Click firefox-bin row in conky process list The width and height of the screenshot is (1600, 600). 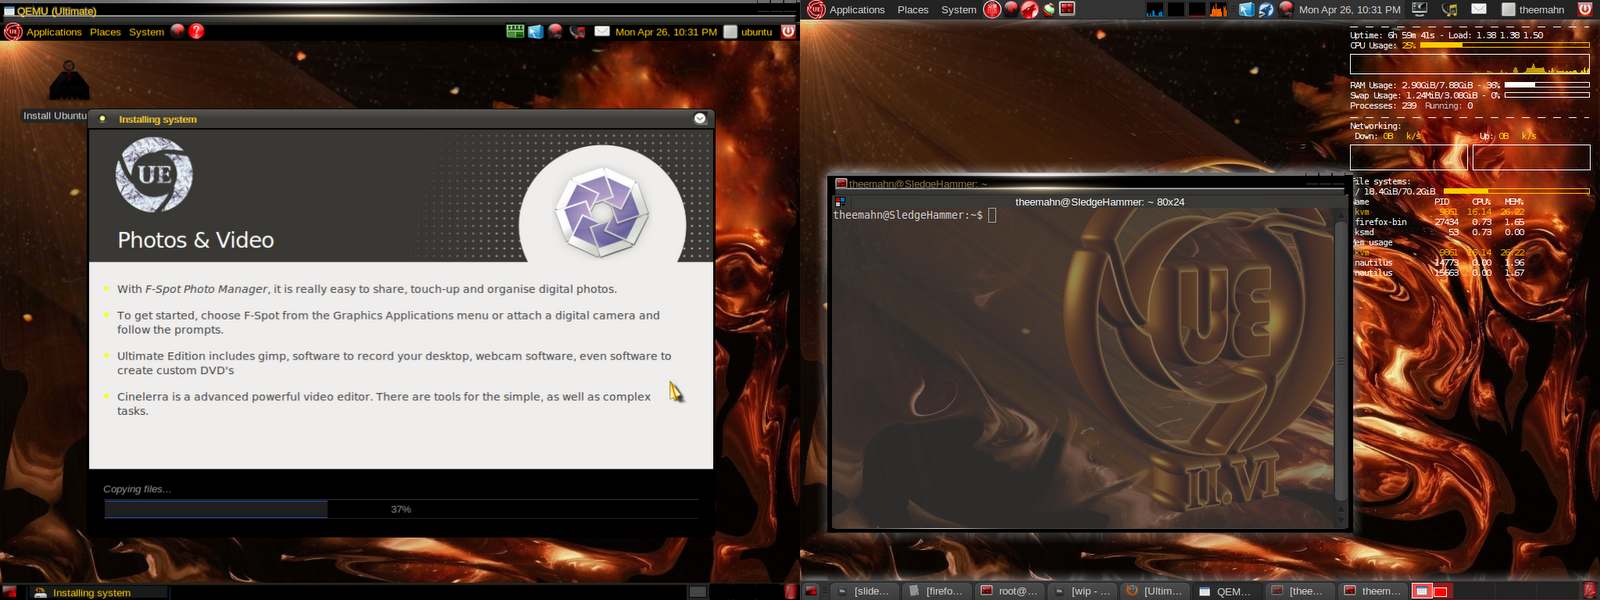coord(1440,222)
